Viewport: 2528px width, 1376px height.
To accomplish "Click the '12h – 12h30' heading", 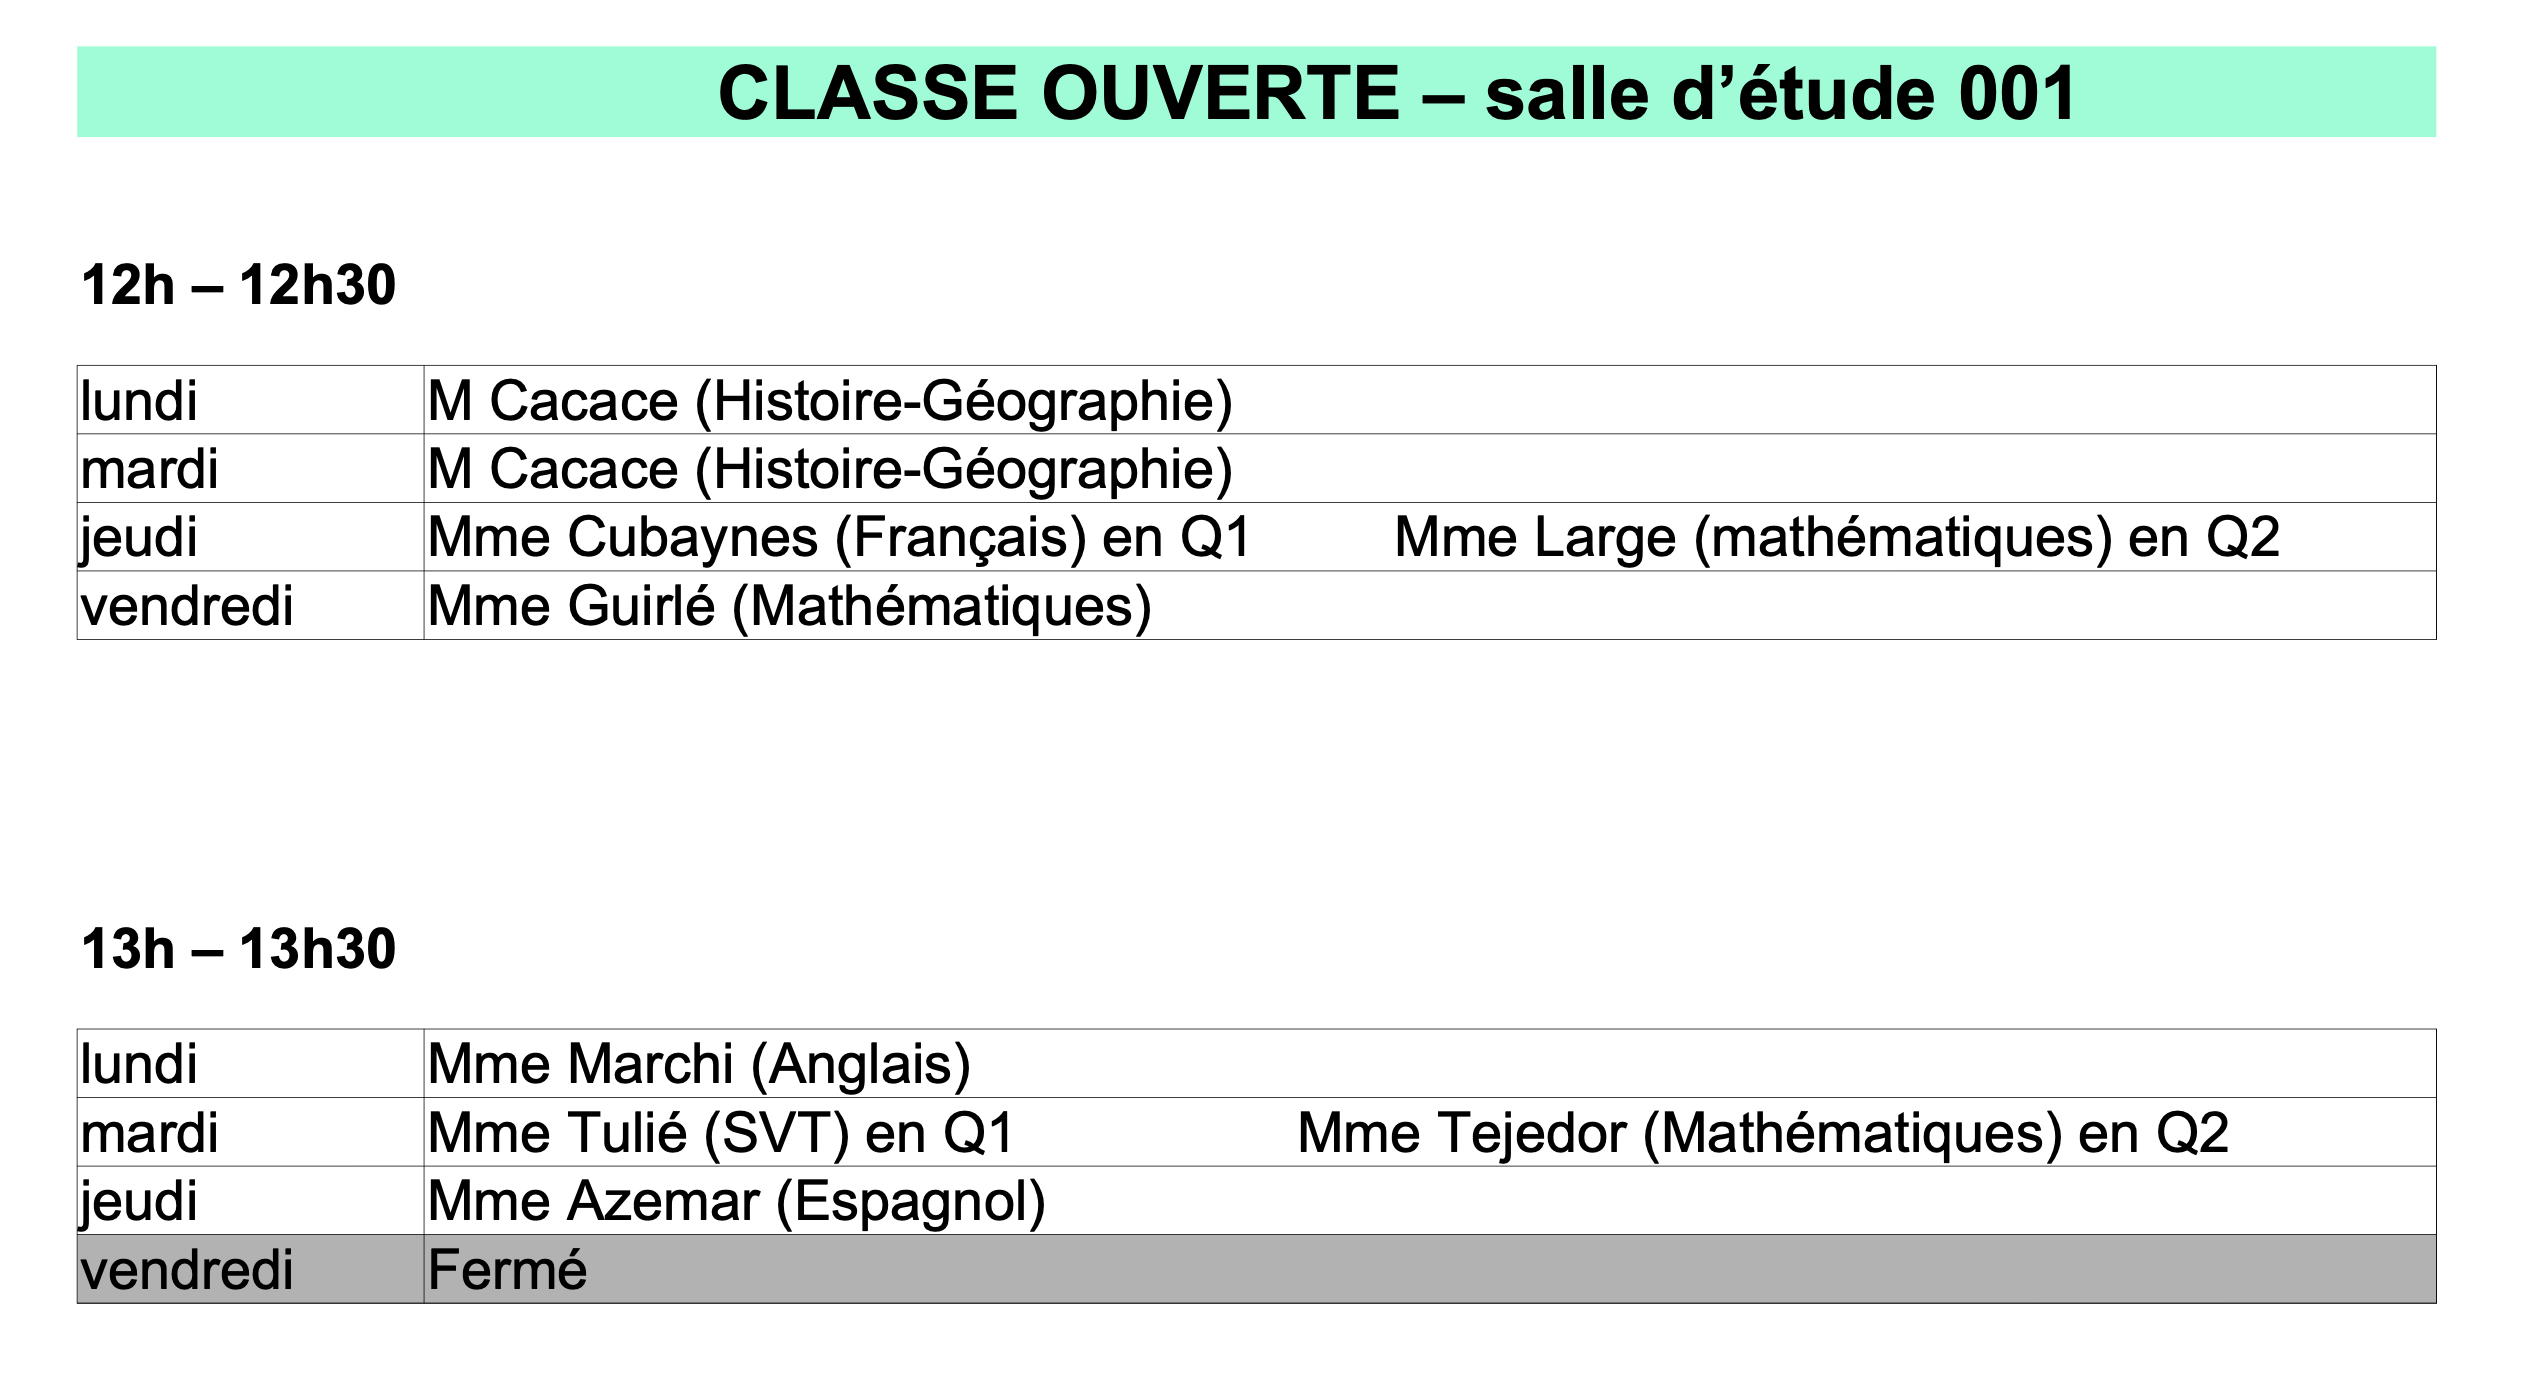I will pyautogui.click(x=238, y=285).
